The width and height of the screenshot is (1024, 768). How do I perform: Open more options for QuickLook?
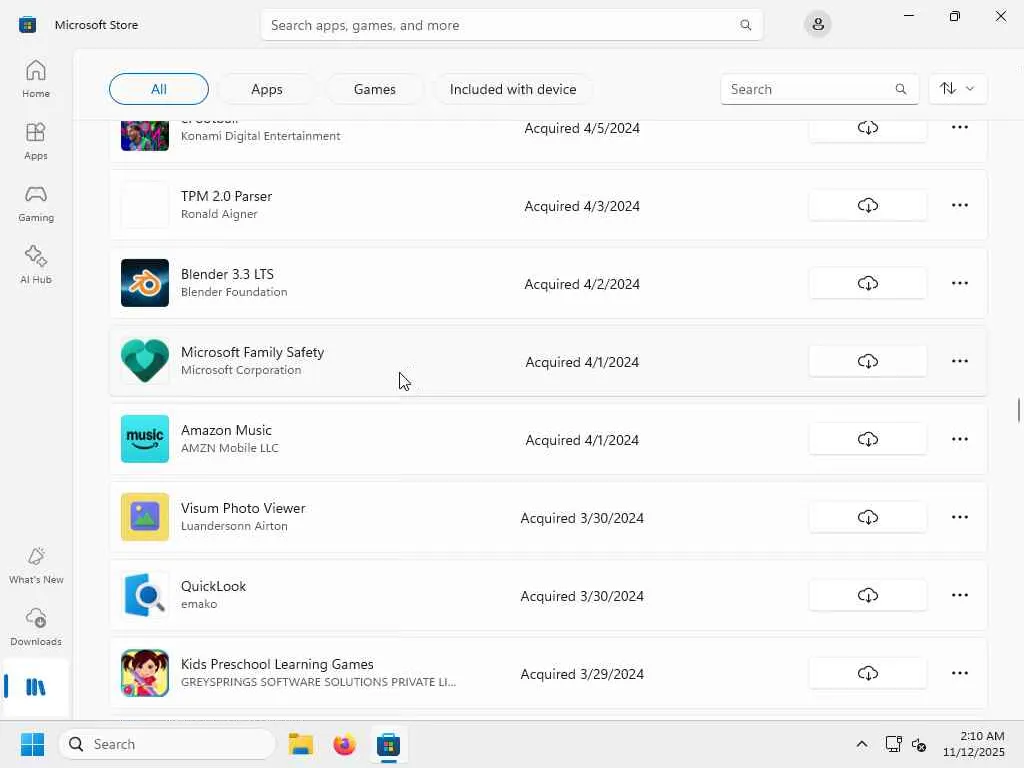959,595
